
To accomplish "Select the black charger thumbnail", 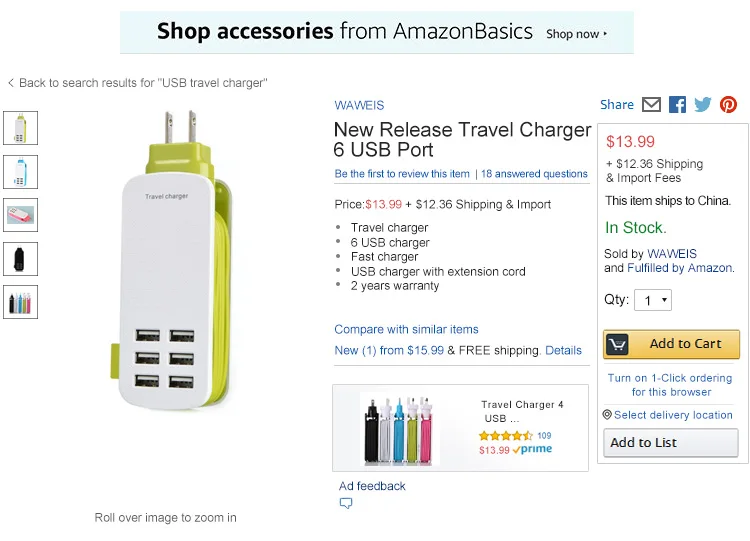I will [21, 259].
